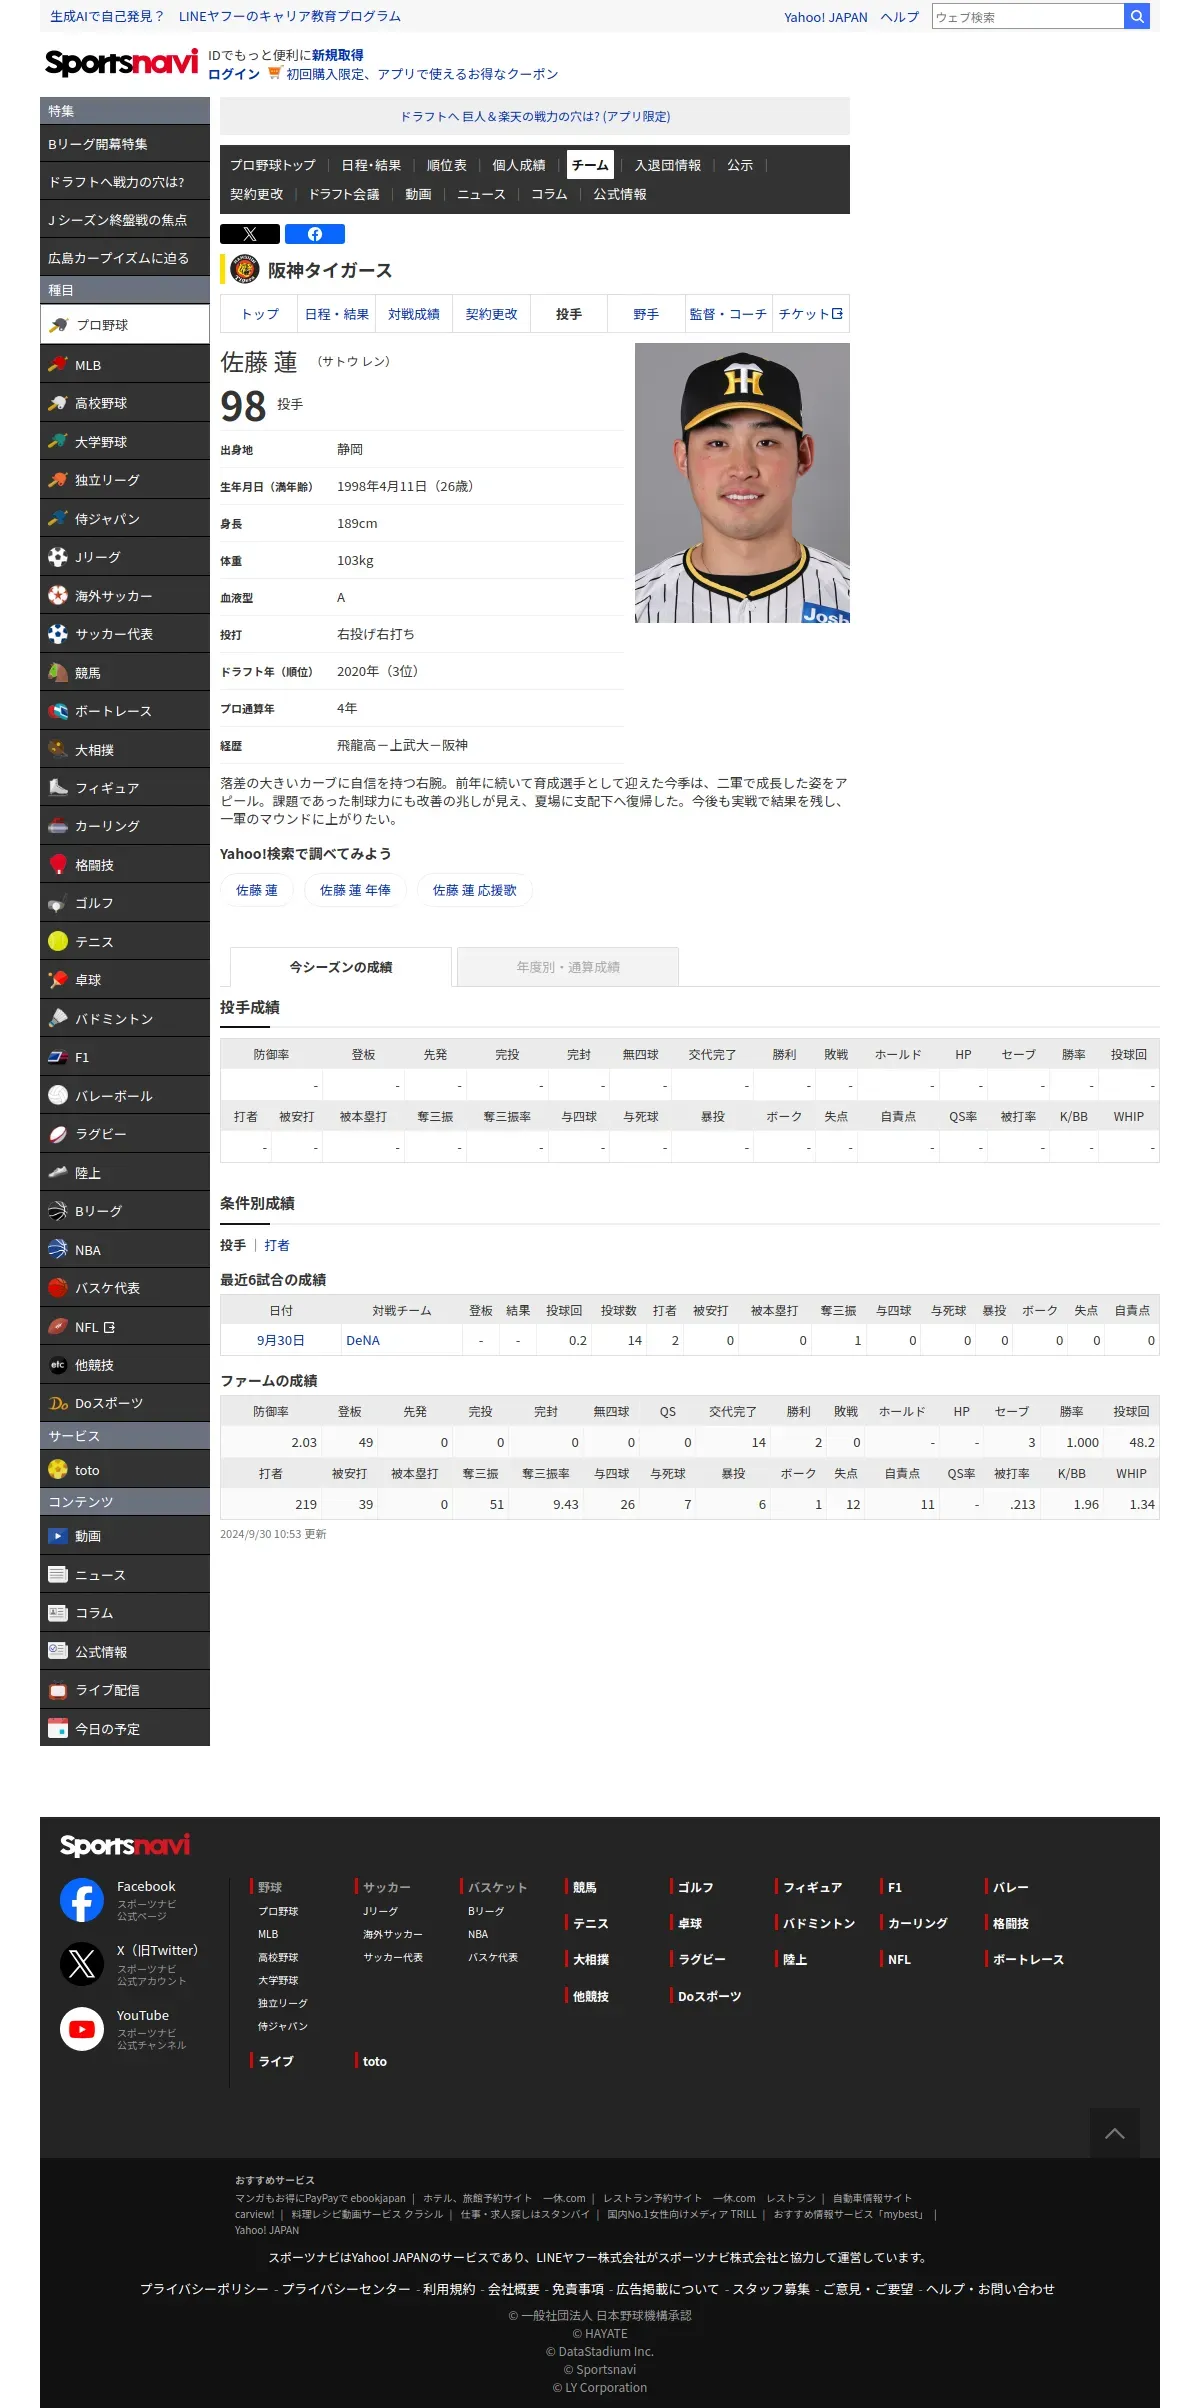
Task: Click the 9月30日 game date link
Action: tap(281, 1340)
